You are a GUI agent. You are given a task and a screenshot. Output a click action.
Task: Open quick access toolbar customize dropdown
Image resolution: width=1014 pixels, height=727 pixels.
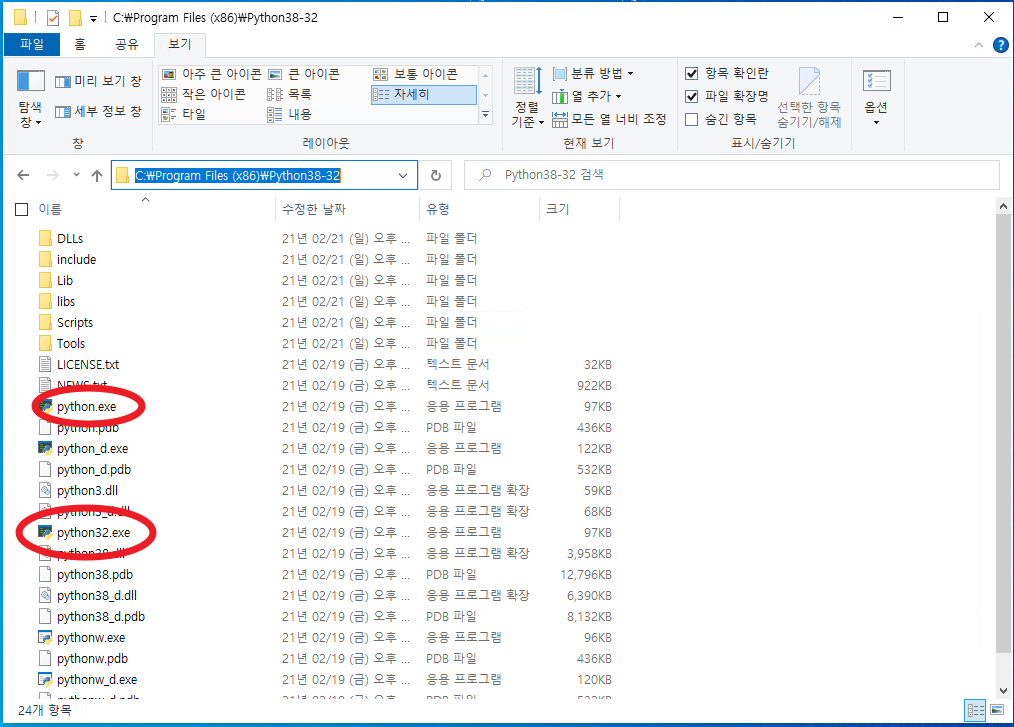93,19
